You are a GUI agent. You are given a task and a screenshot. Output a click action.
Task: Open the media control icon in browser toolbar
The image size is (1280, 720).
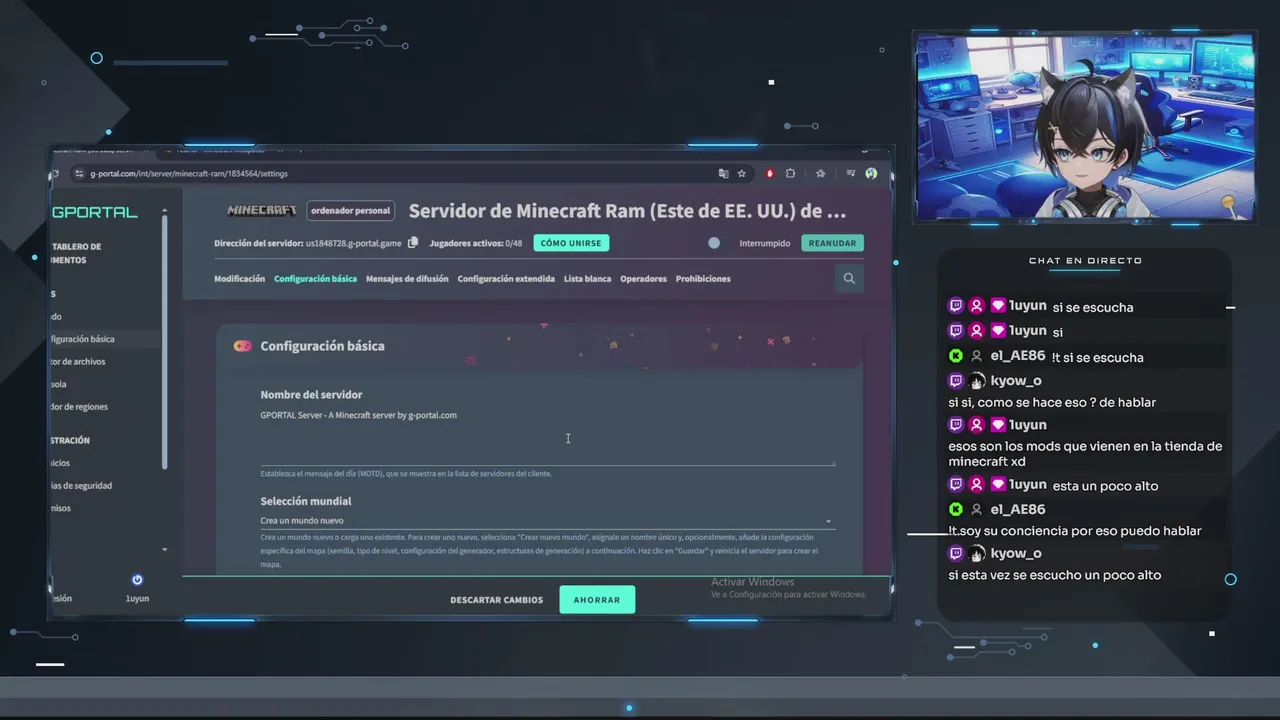pos(851,173)
